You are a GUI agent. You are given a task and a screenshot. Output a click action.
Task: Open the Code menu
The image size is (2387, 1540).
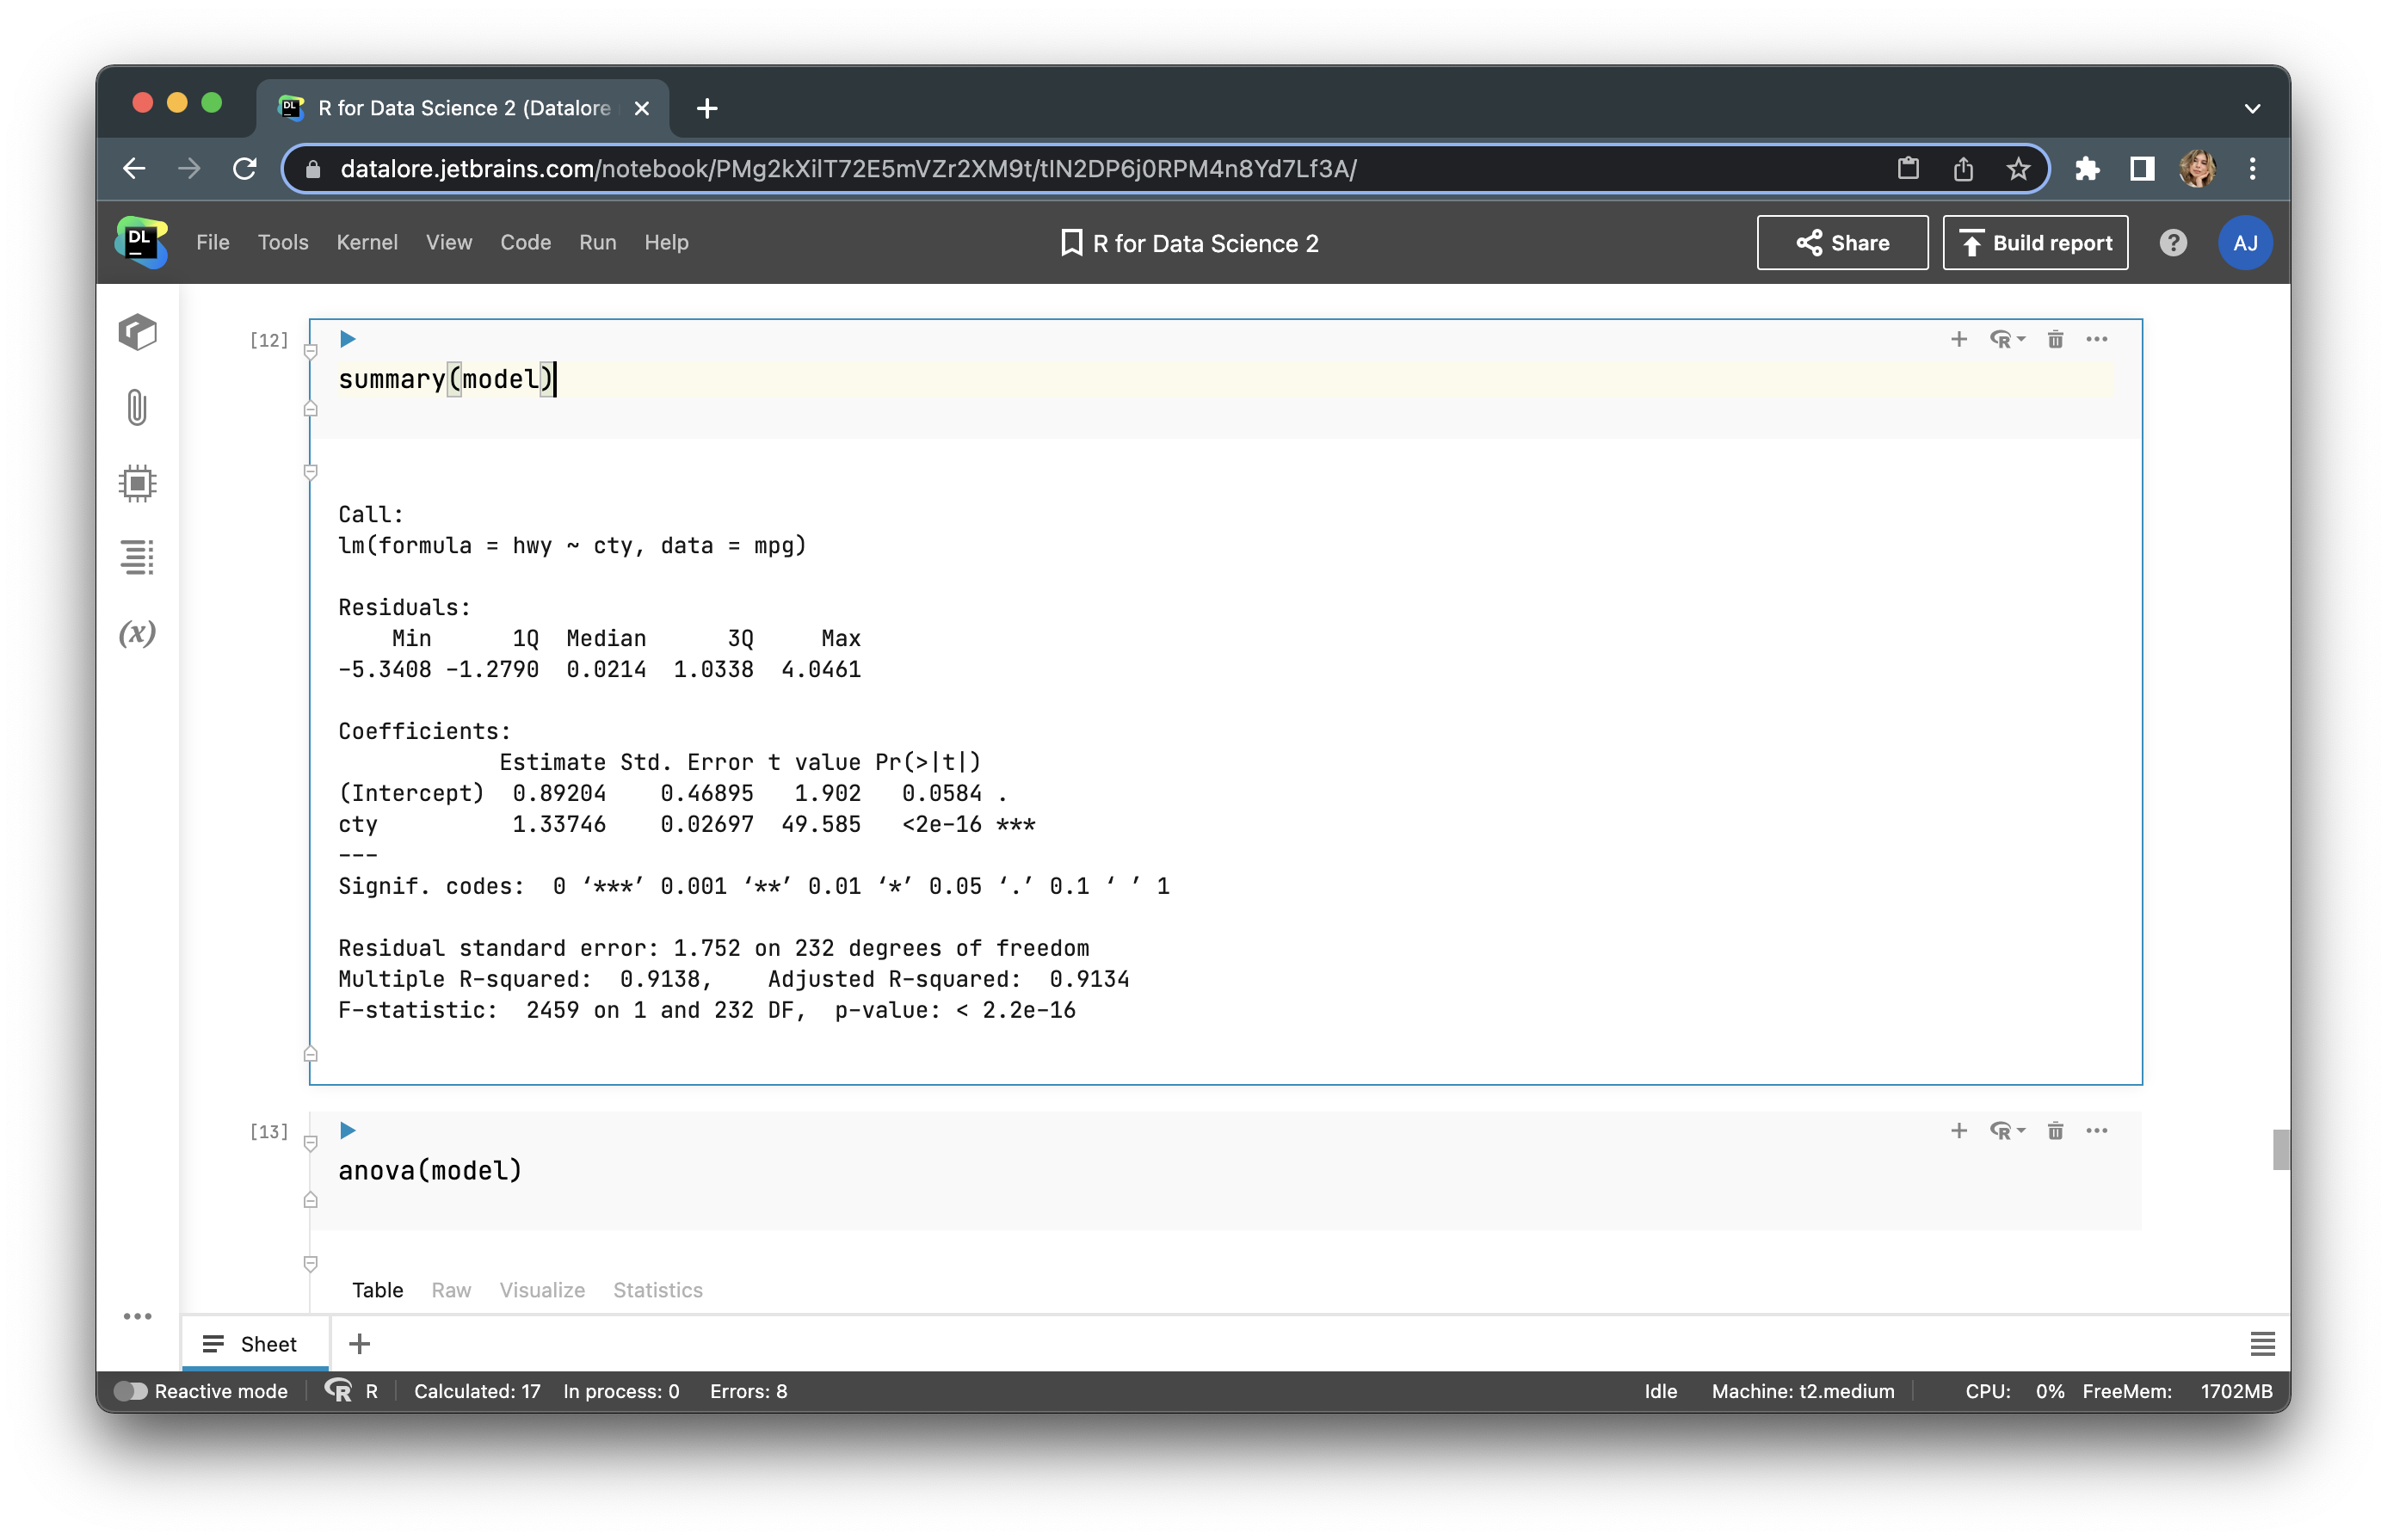tap(525, 242)
